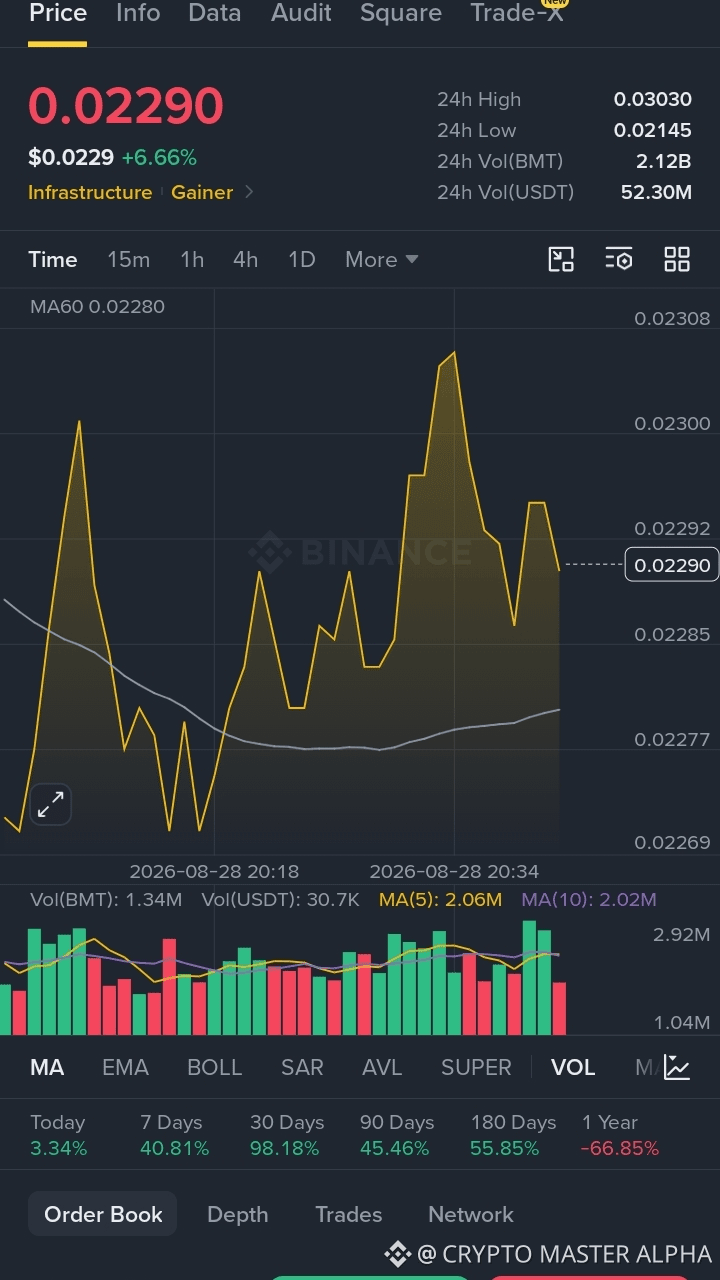This screenshot has height=1280, width=720.
Task: Enable the SAR indicator
Action: (302, 1067)
